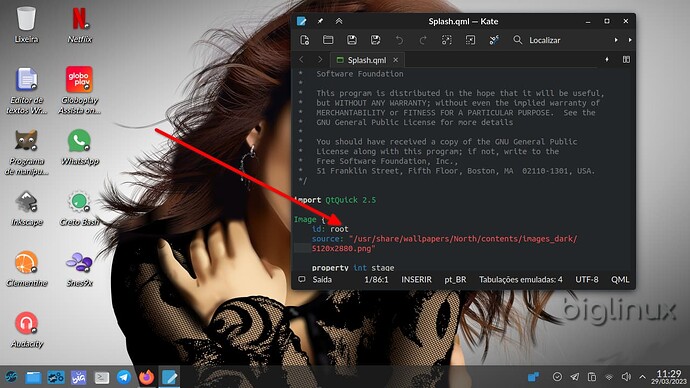Screen dimensions: 690x388
Task: Split the editor view icon
Action: click(626, 59)
